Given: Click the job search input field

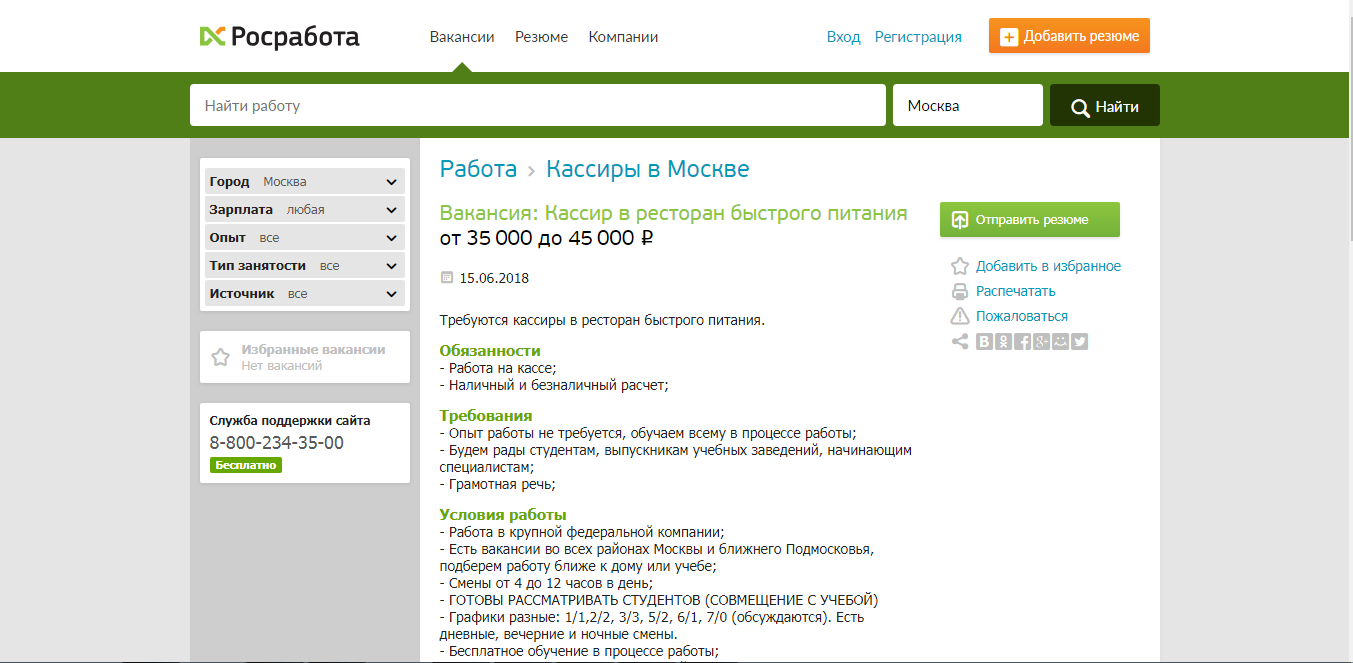Looking at the screenshot, I should tap(537, 104).
